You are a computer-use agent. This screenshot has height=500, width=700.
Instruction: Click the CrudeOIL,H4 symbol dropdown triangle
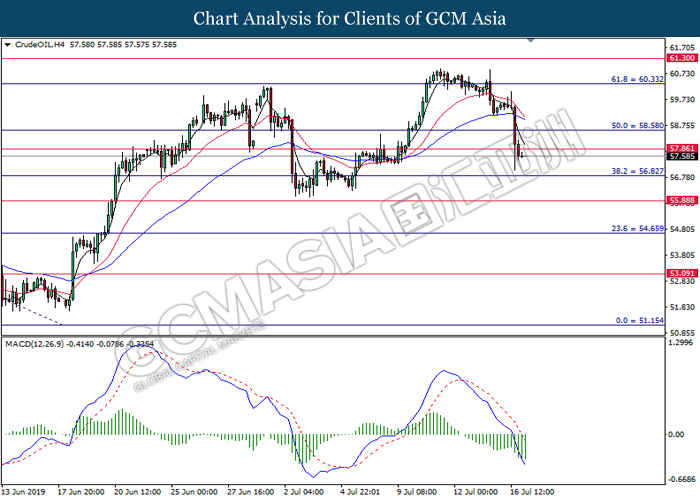click(x=7, y=45)
